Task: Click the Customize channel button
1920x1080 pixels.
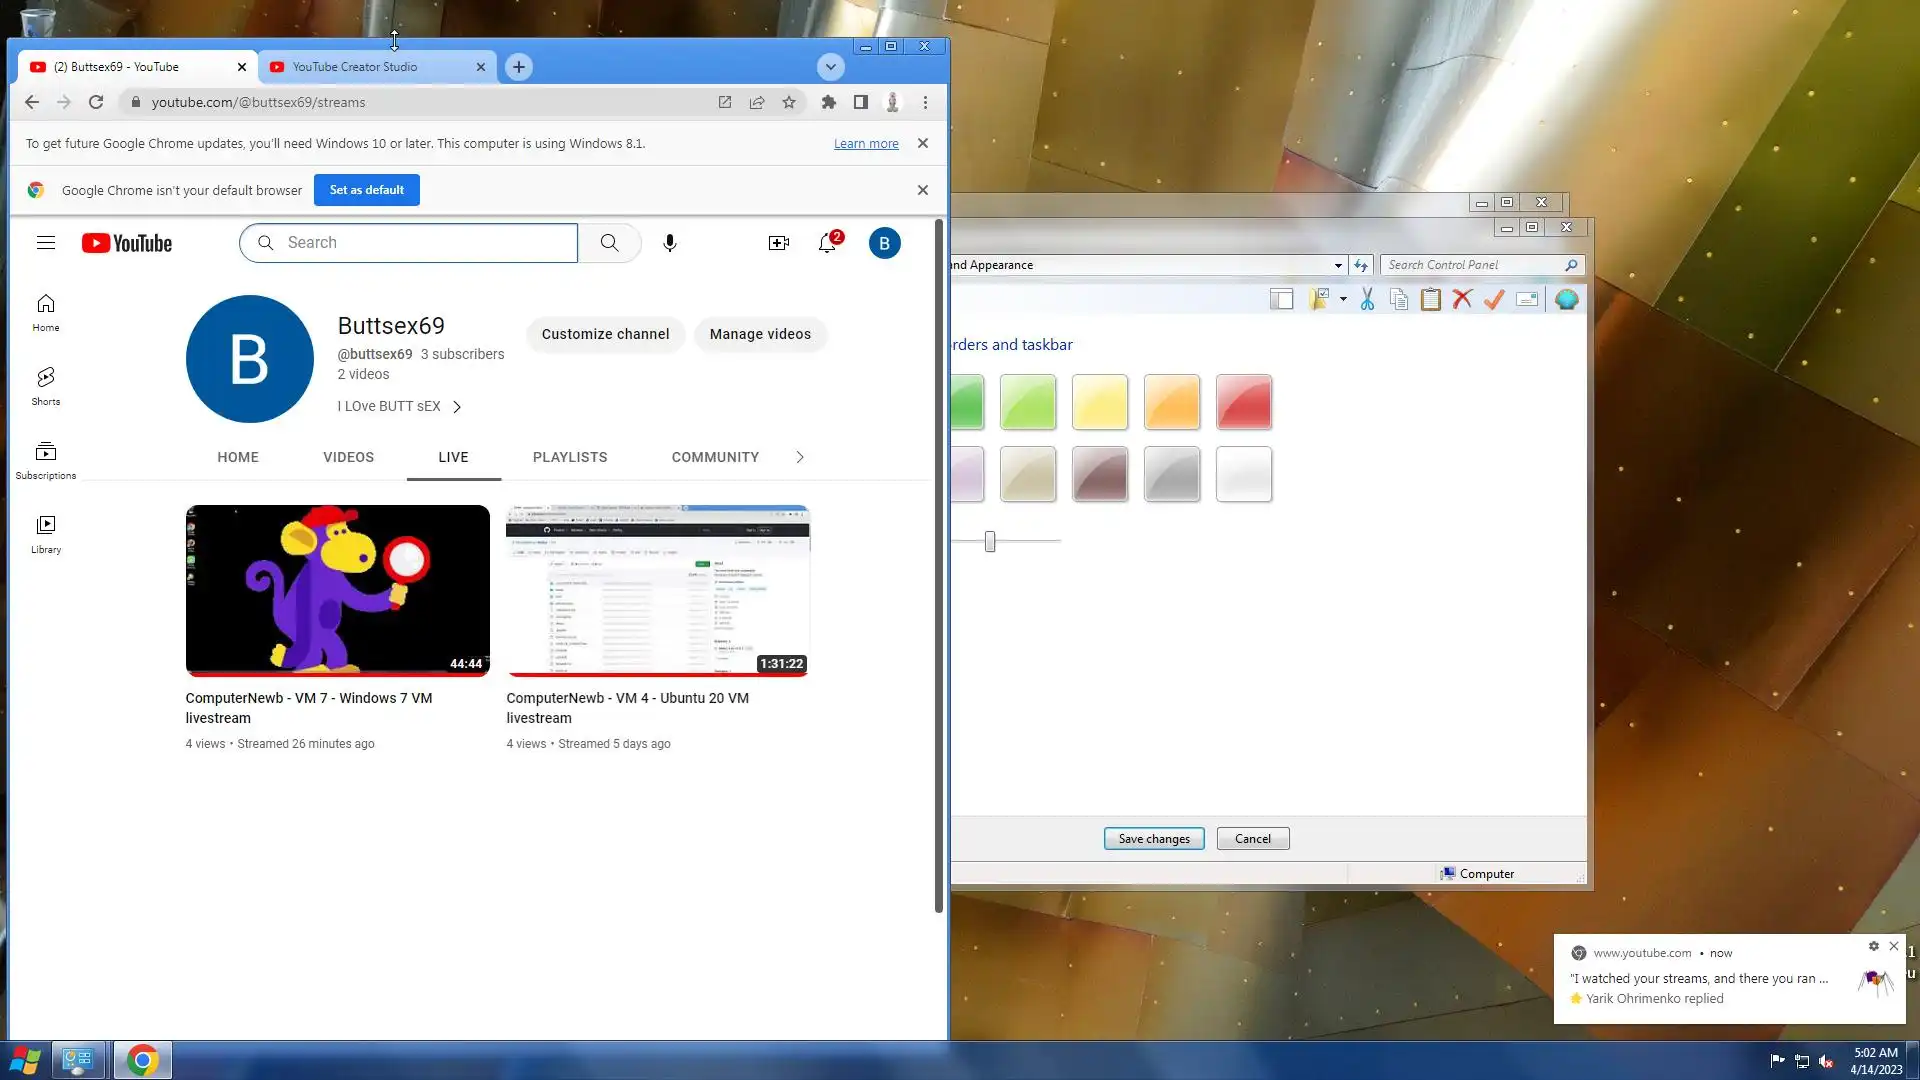Action: point(605,334)
